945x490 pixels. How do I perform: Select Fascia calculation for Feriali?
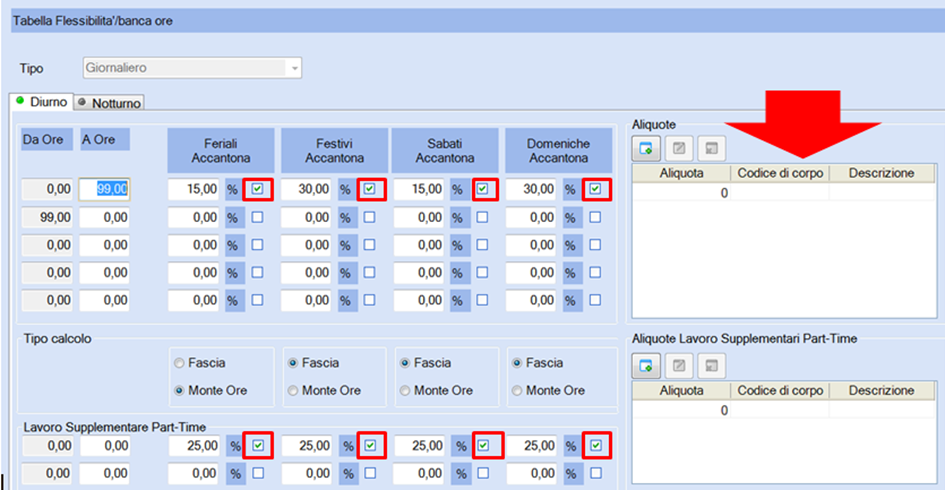(x=199, y=363)
